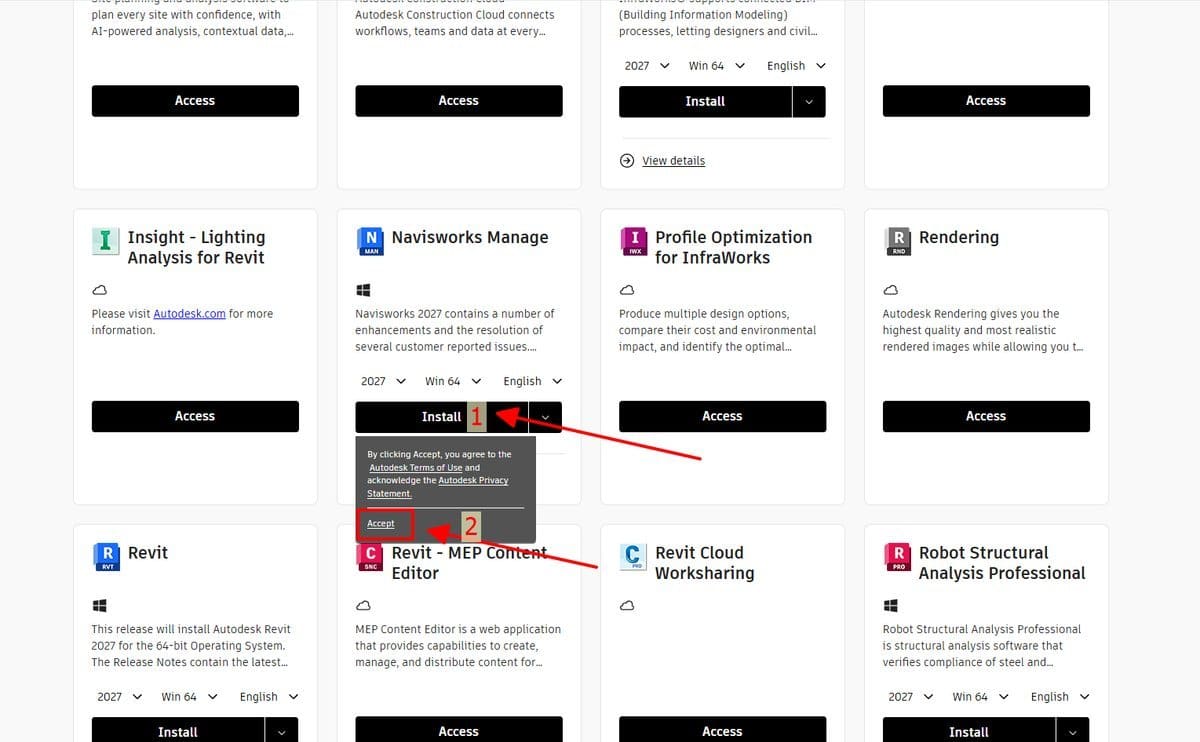
Task: Click Access for Profile Optimization for InfraWorks
Action: (722, 416)
